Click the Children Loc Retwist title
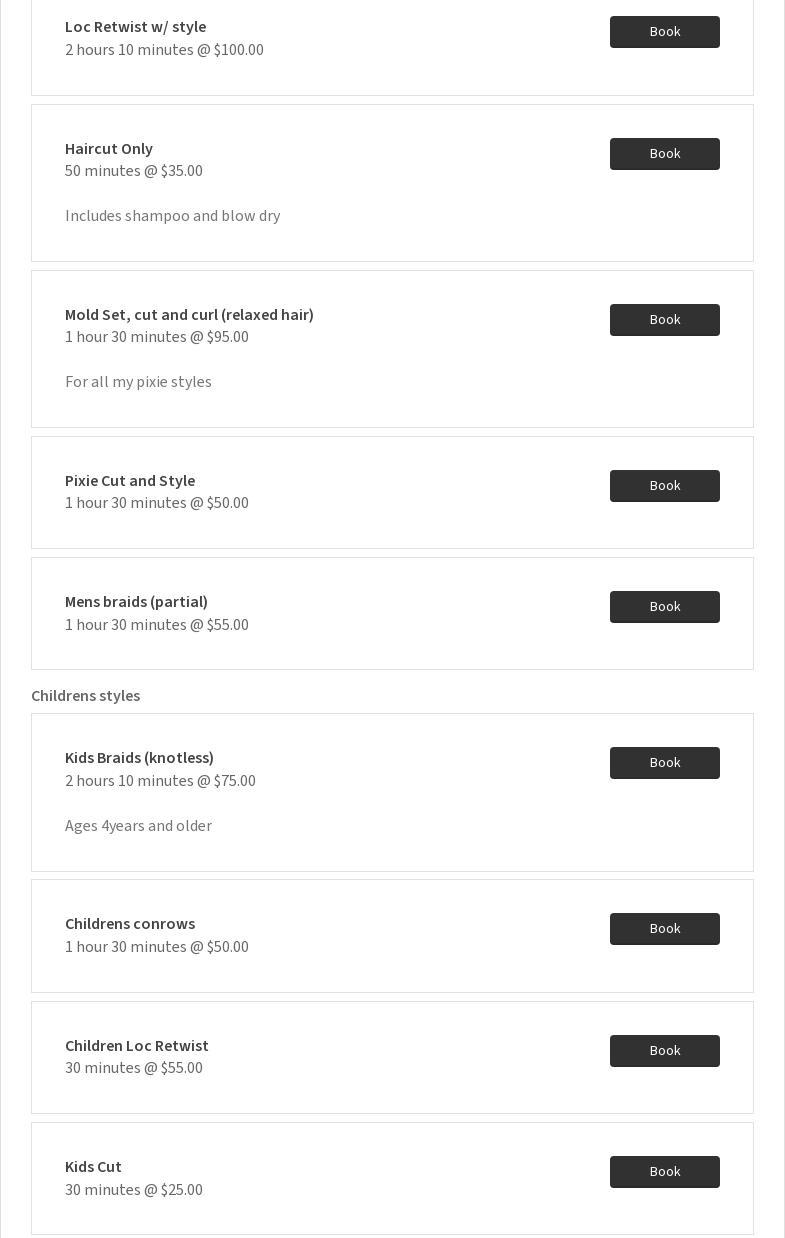The height and width of the screenshot is (1238, 785). 137,1046
